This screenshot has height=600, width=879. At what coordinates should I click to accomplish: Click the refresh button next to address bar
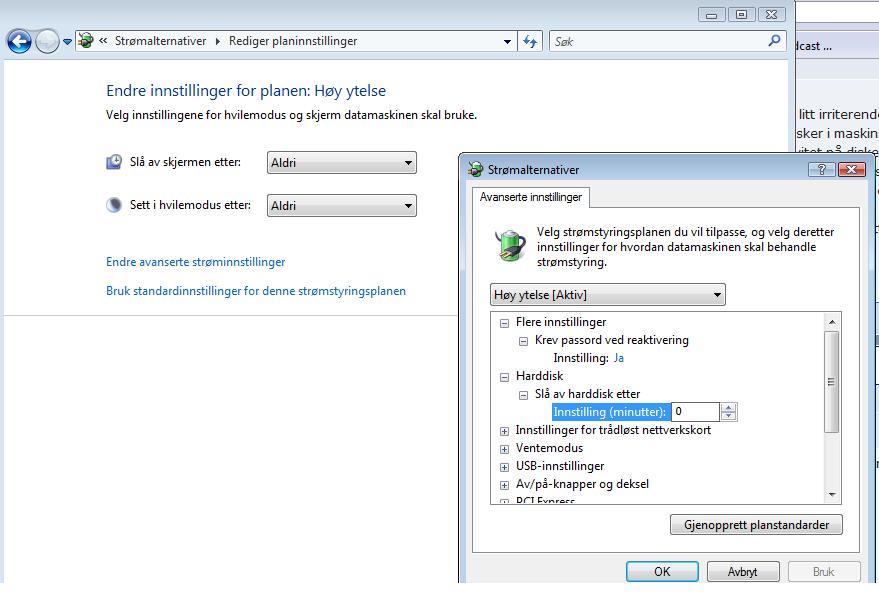530,41
